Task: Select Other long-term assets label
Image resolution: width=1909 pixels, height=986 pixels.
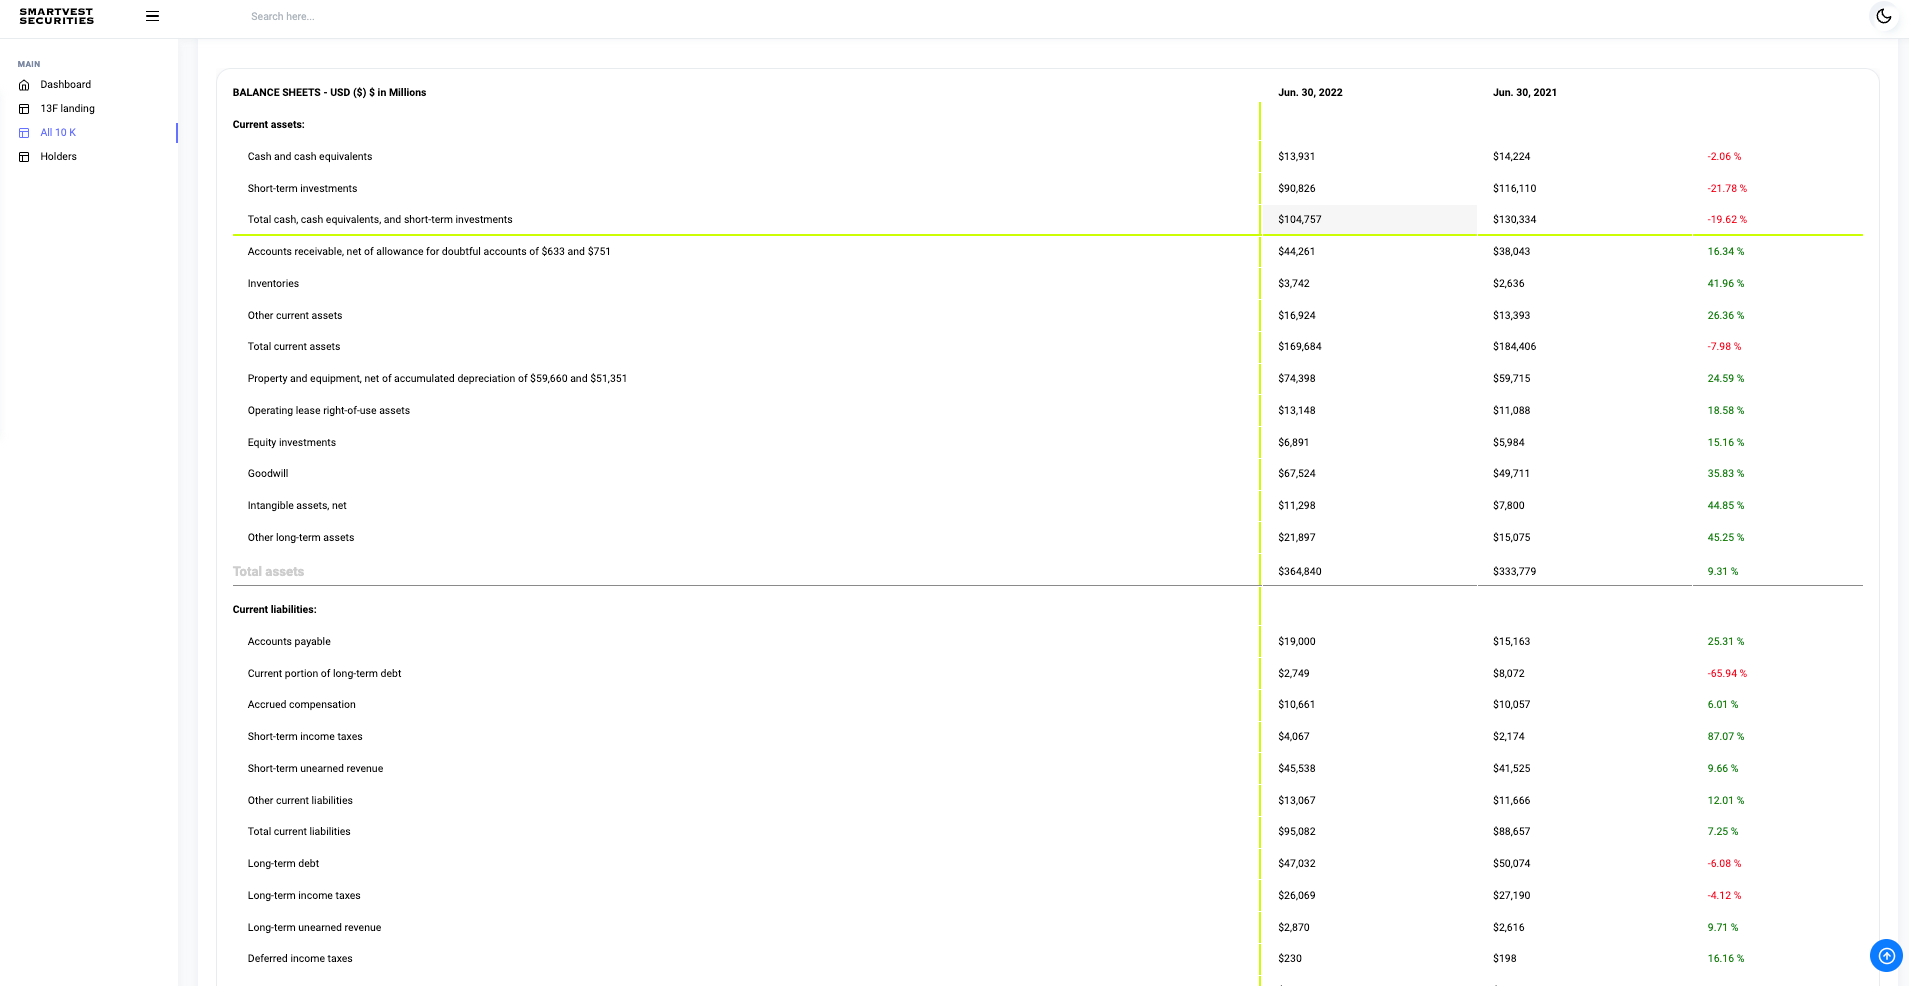Action: [301, 538]
